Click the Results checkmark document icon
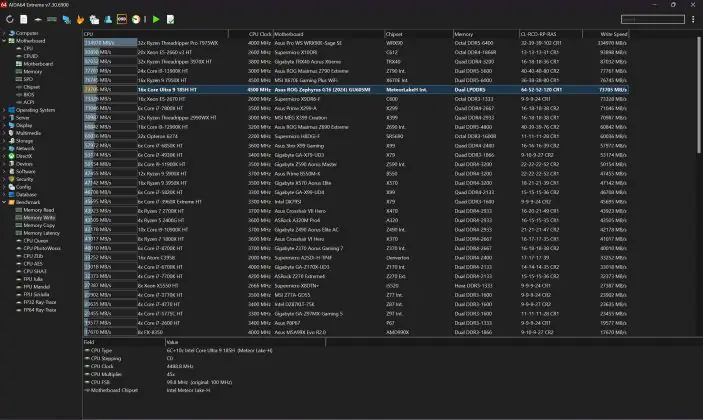The image size is (703, 420). (x=170, y=19)
